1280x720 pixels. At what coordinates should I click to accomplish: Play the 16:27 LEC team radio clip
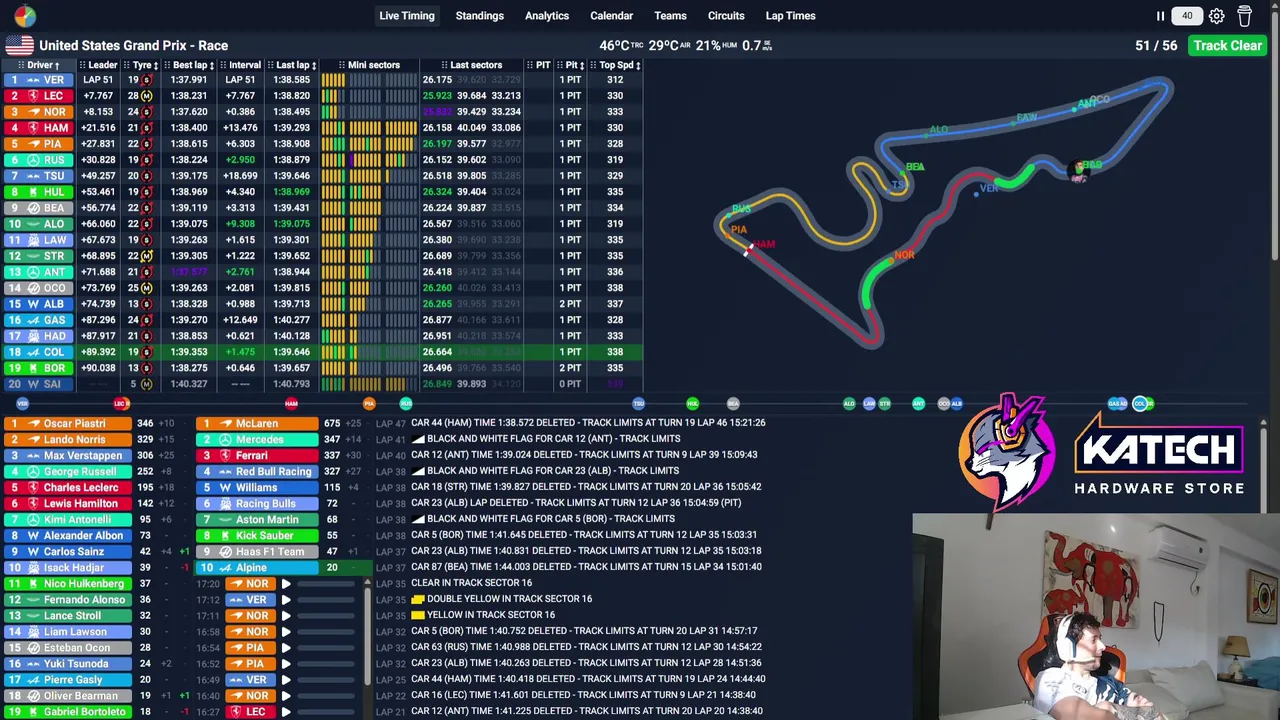coord(286,712)
